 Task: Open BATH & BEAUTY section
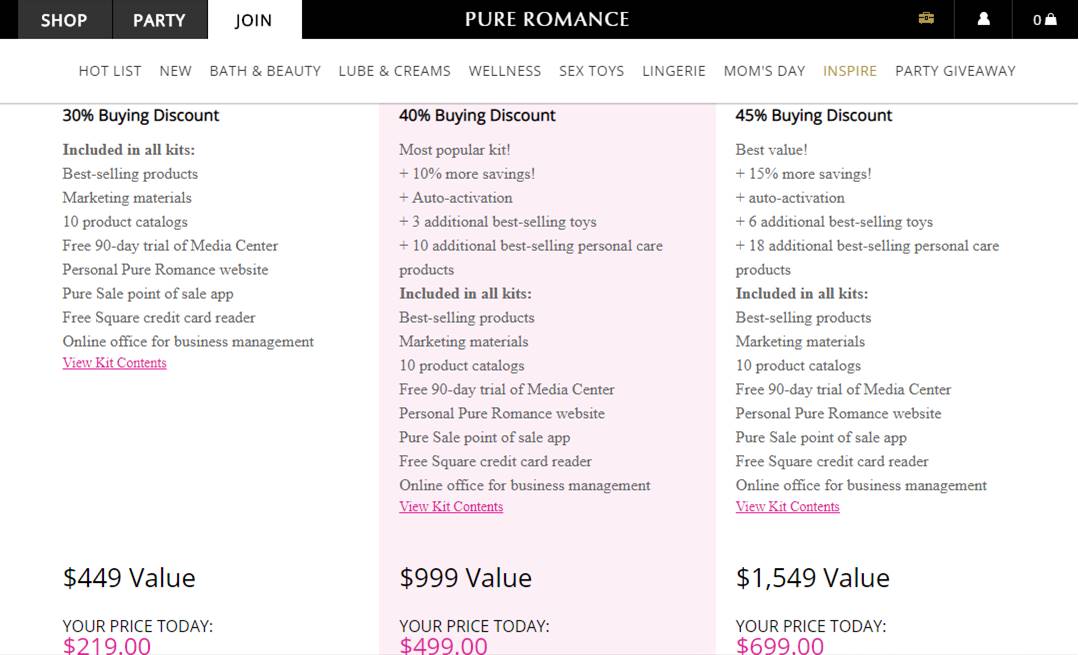tap(265, 70)
